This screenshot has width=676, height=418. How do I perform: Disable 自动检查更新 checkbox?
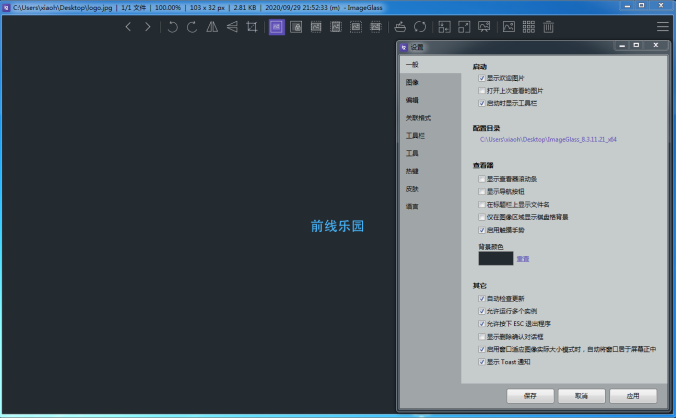pos(482,299)
